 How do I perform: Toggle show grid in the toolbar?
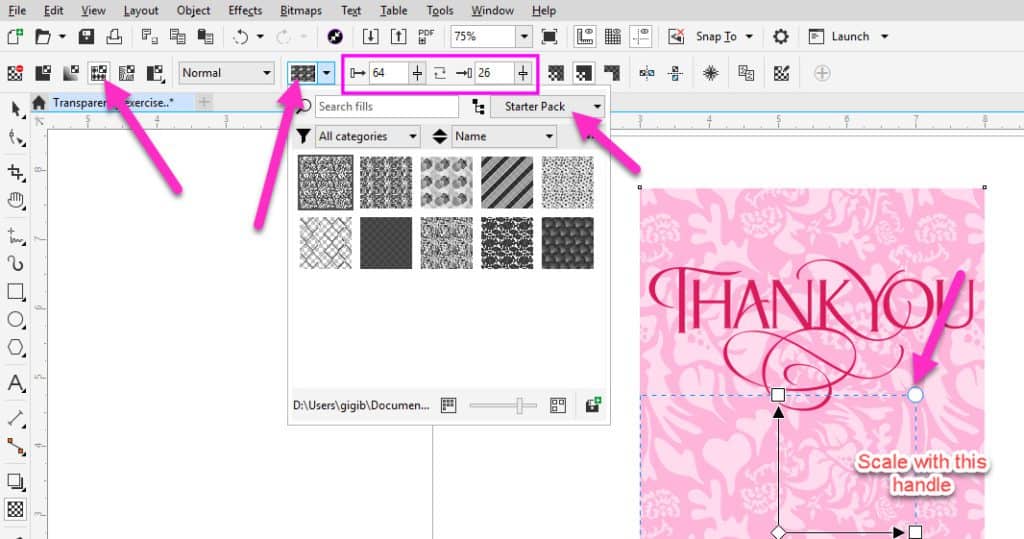(613, 37)
